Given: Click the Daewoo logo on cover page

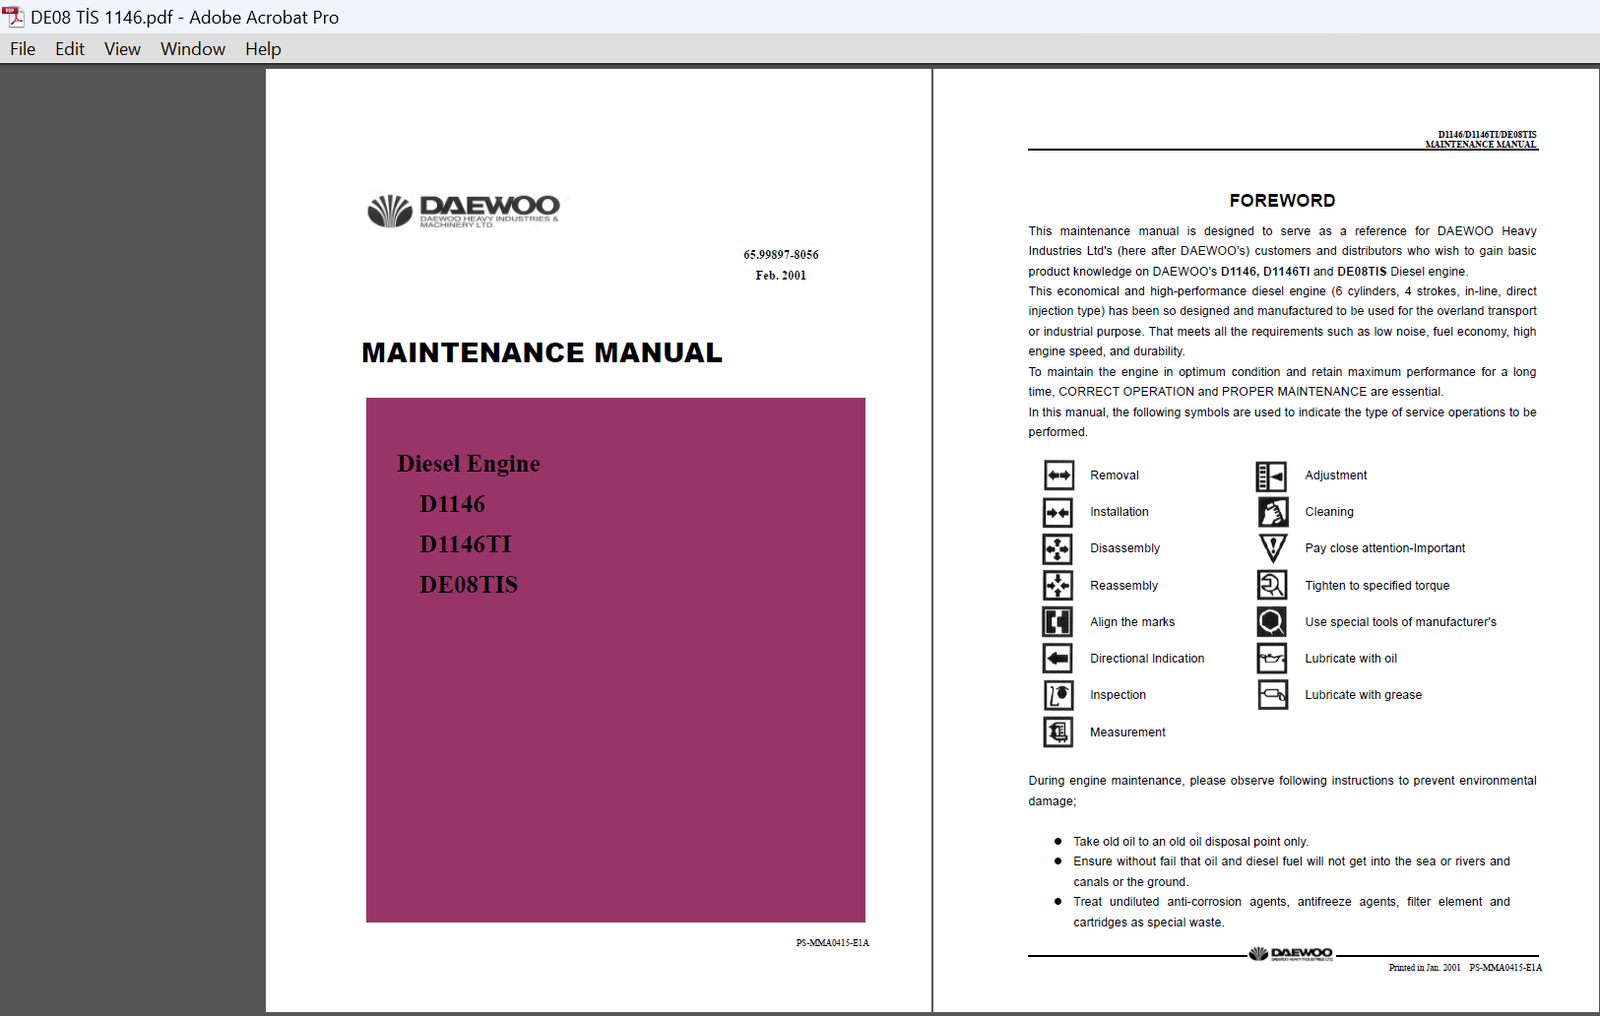Looking at the screenshot, I should pos(464,211).
